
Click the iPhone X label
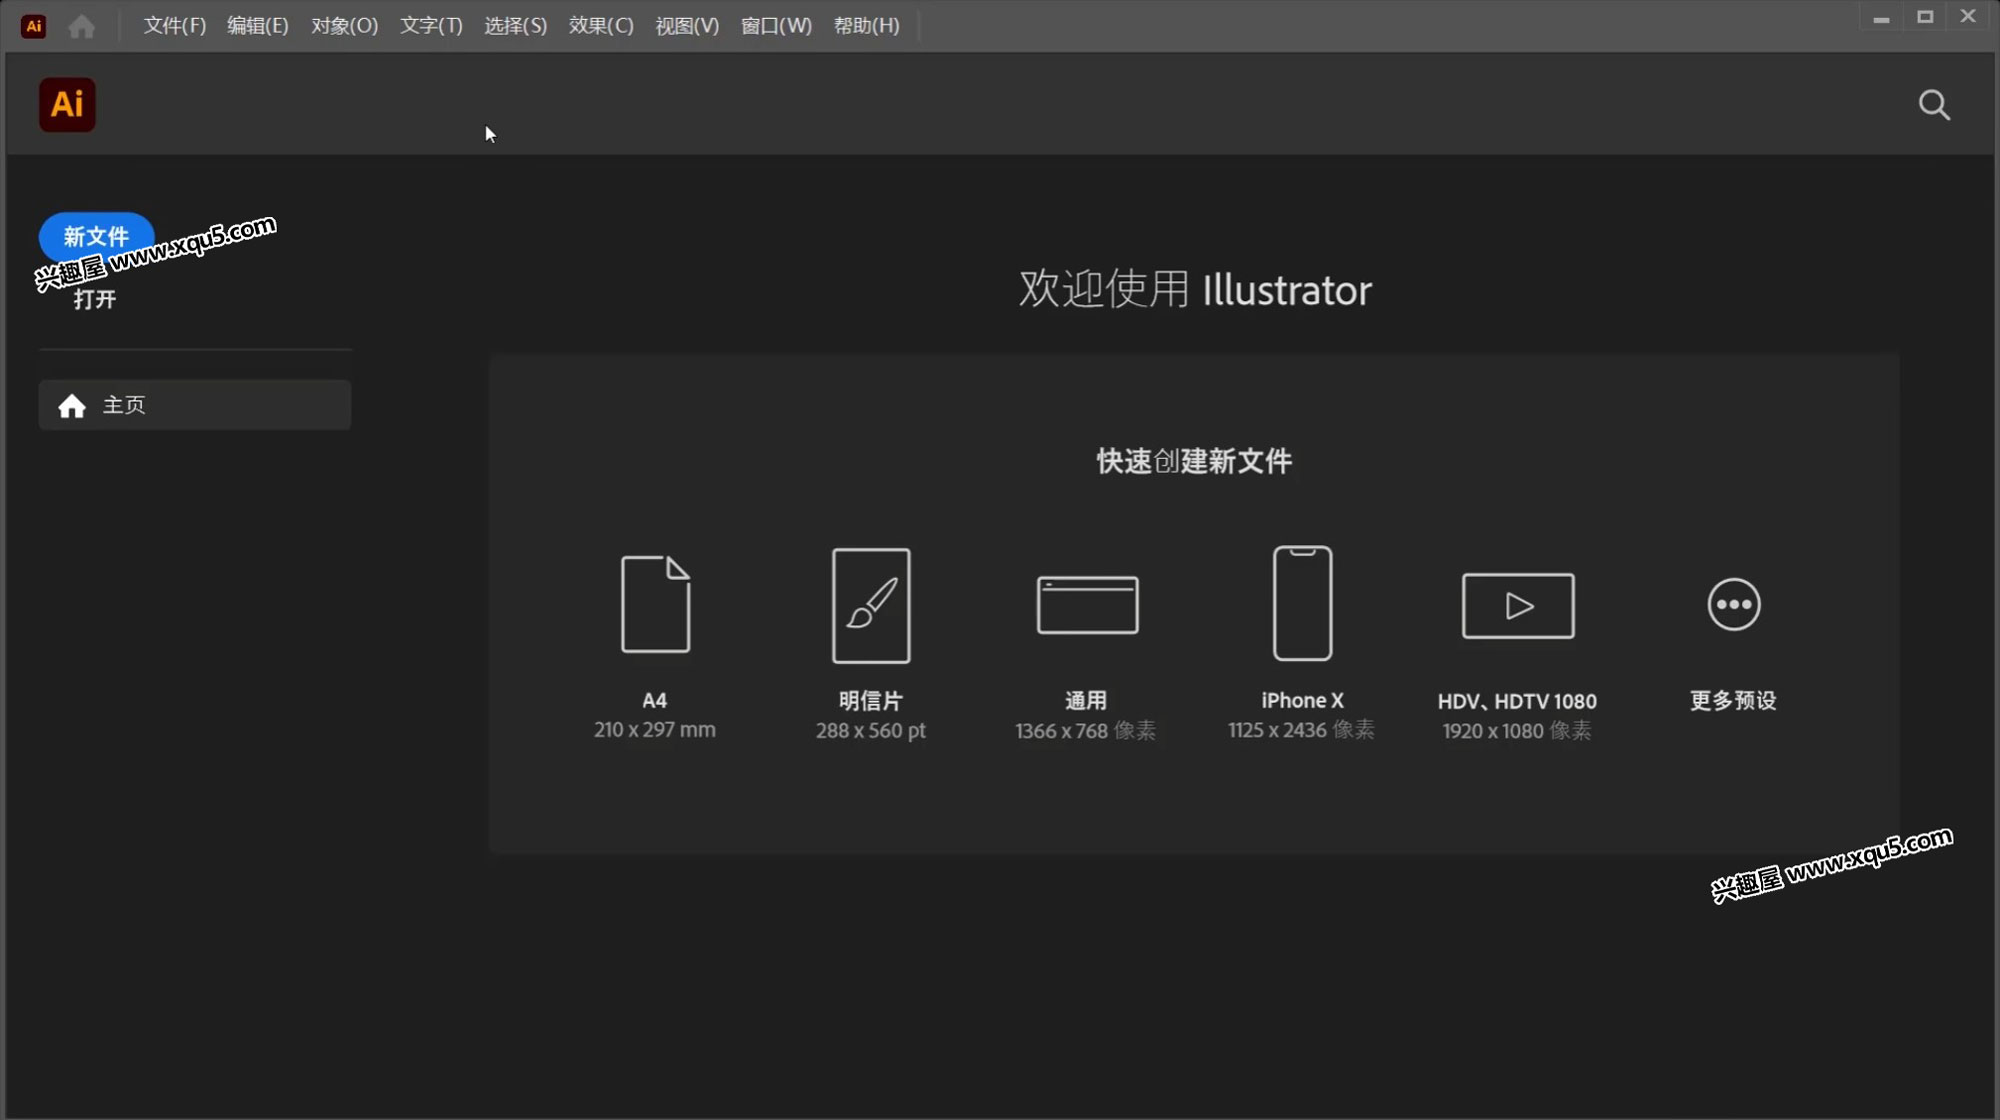tap(1302, 700)
